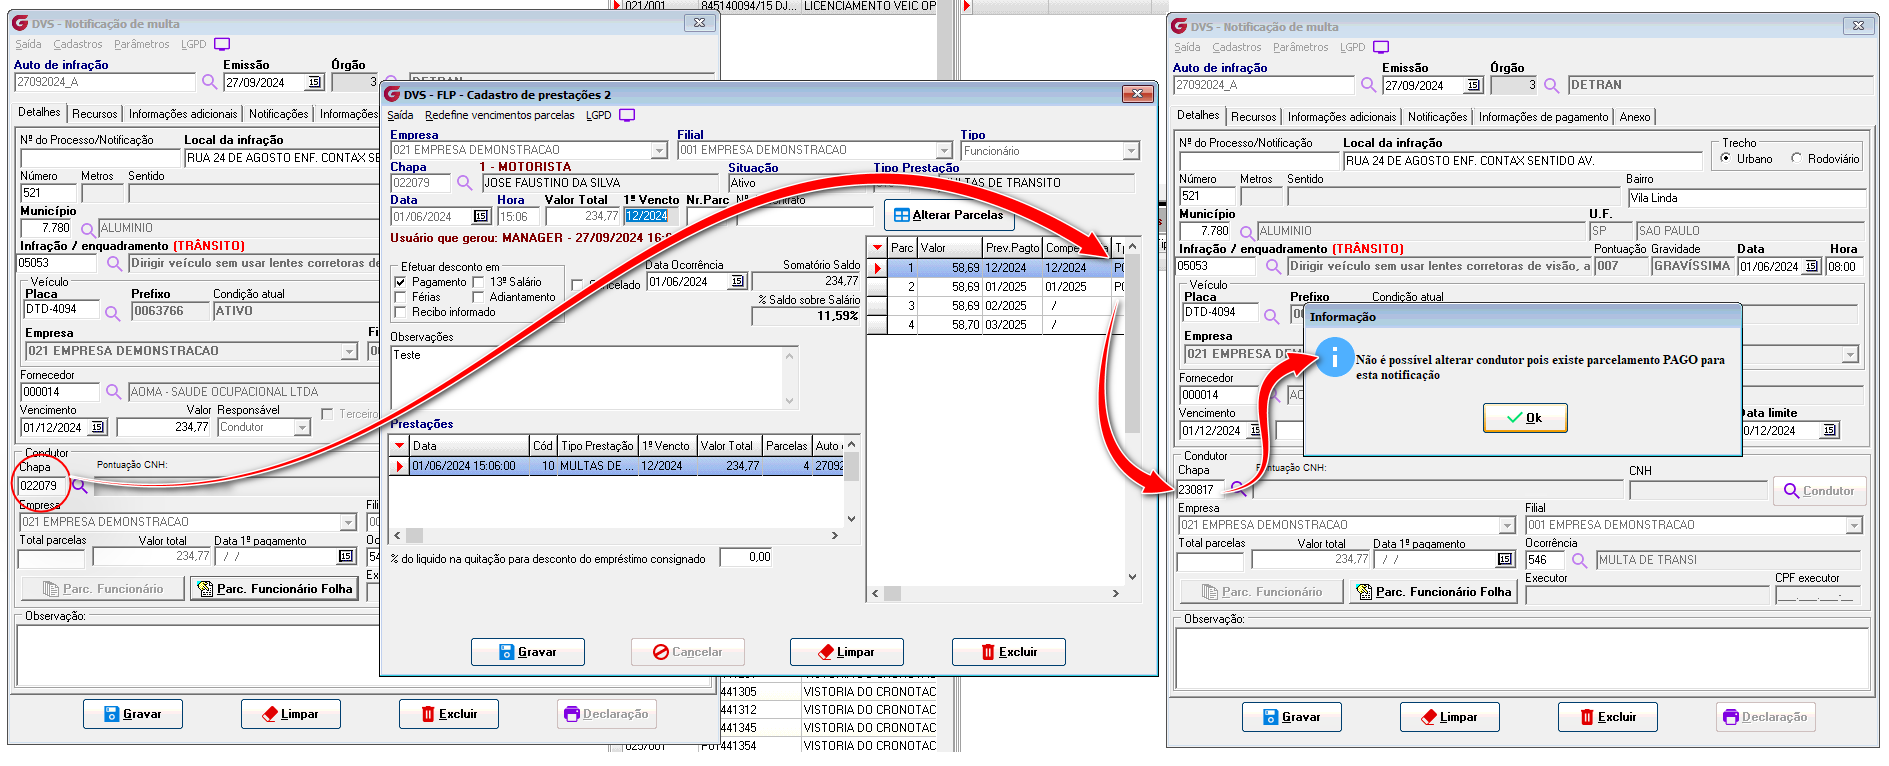Expand Condutor Empresa dropdown in left window
The width and height of the screenshot is (1889, 766).
click(348, 522)
